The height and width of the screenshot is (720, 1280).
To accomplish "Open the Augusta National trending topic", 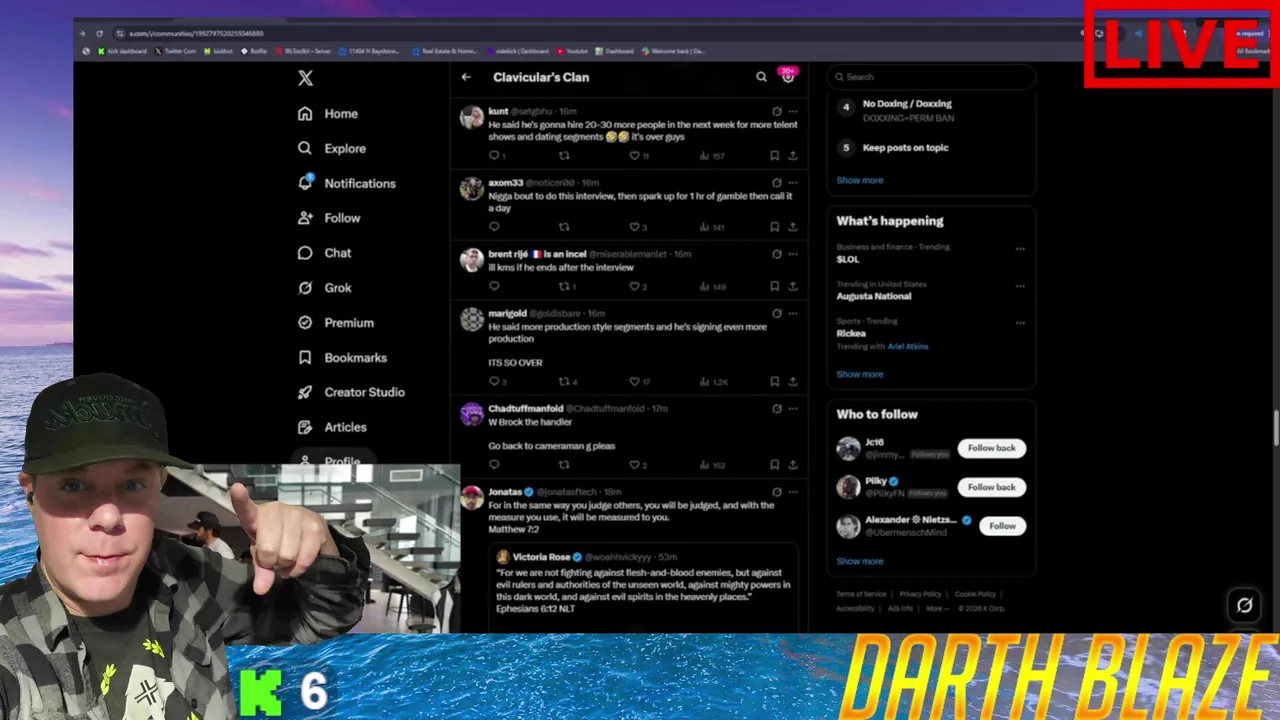I will point(874,296).
